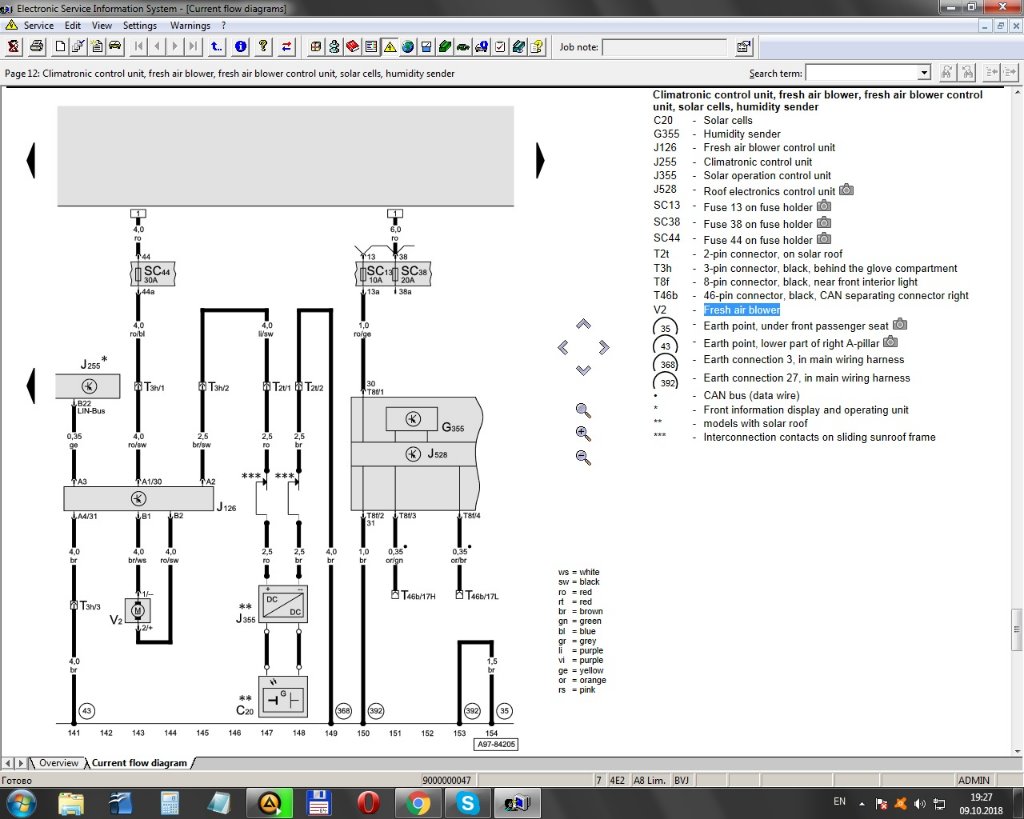Image resolution: width=1024 pixels, height=819 pixels.
Task: Click the yellow question mark help icon
Action: [263, 46]
